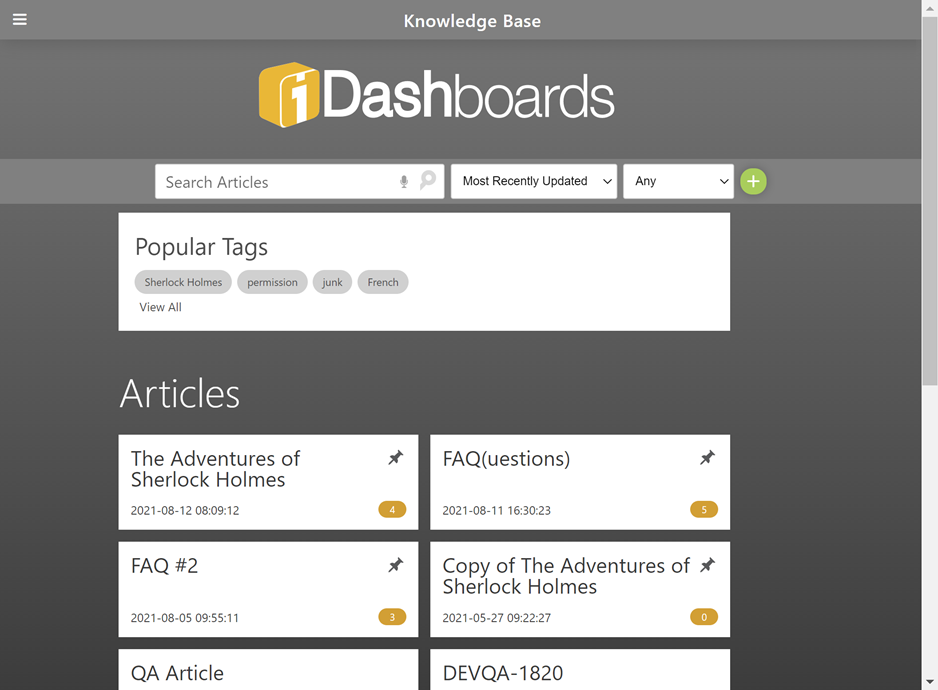Open the hamburger menu

click(x=20, y=20)
